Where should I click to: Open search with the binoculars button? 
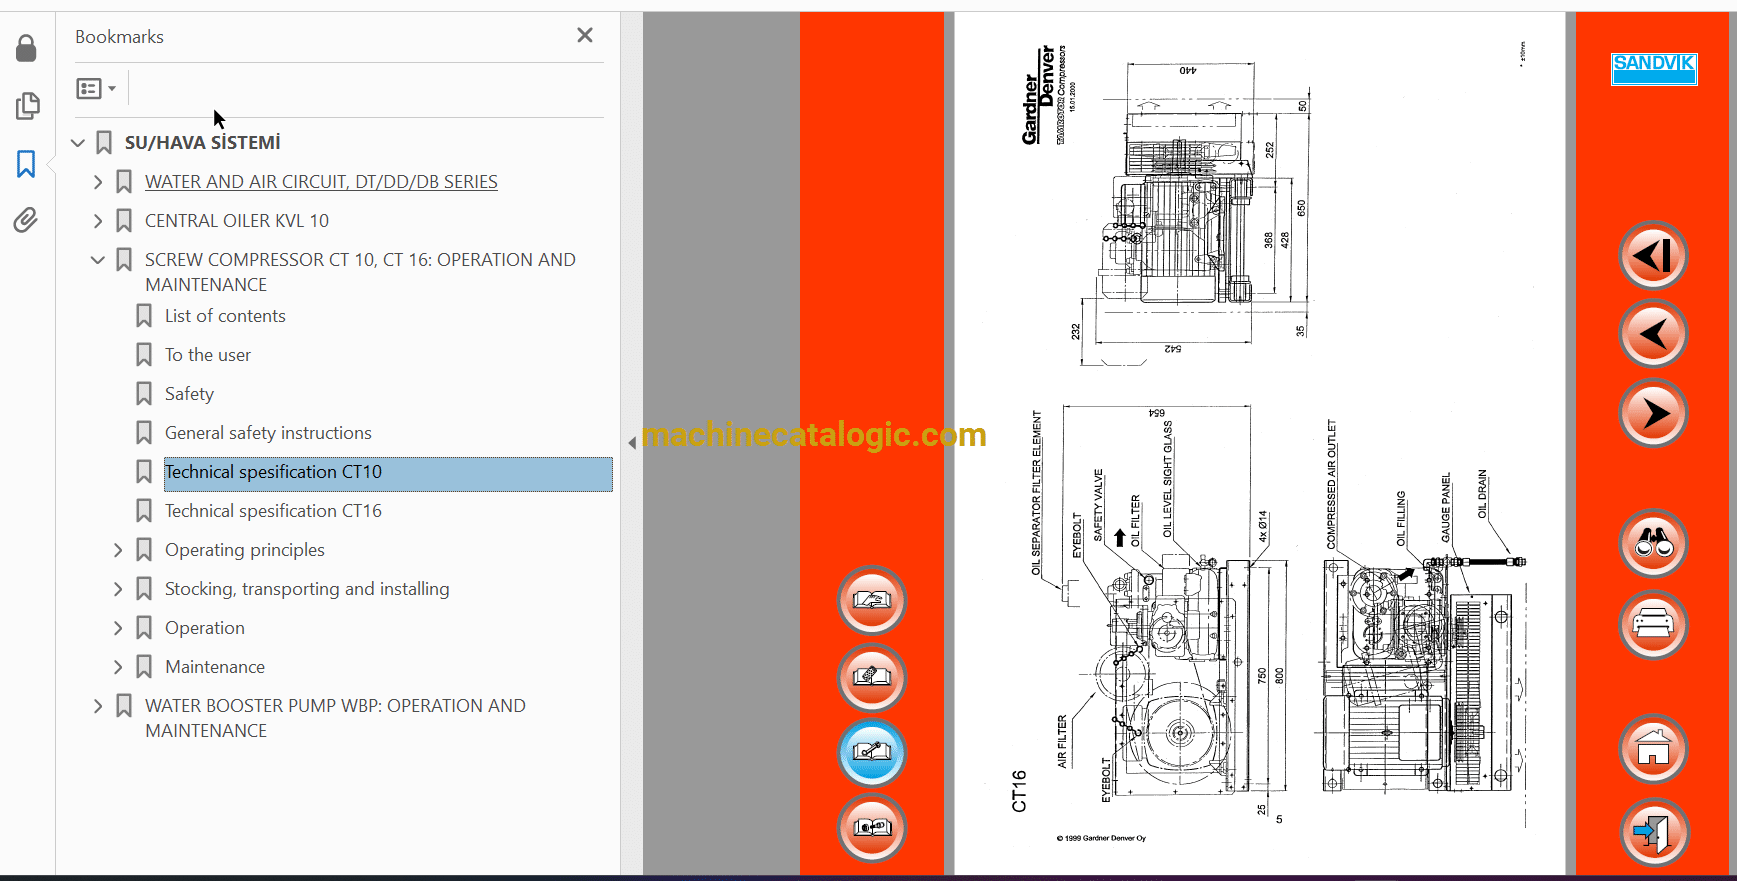click(1653, 544)
